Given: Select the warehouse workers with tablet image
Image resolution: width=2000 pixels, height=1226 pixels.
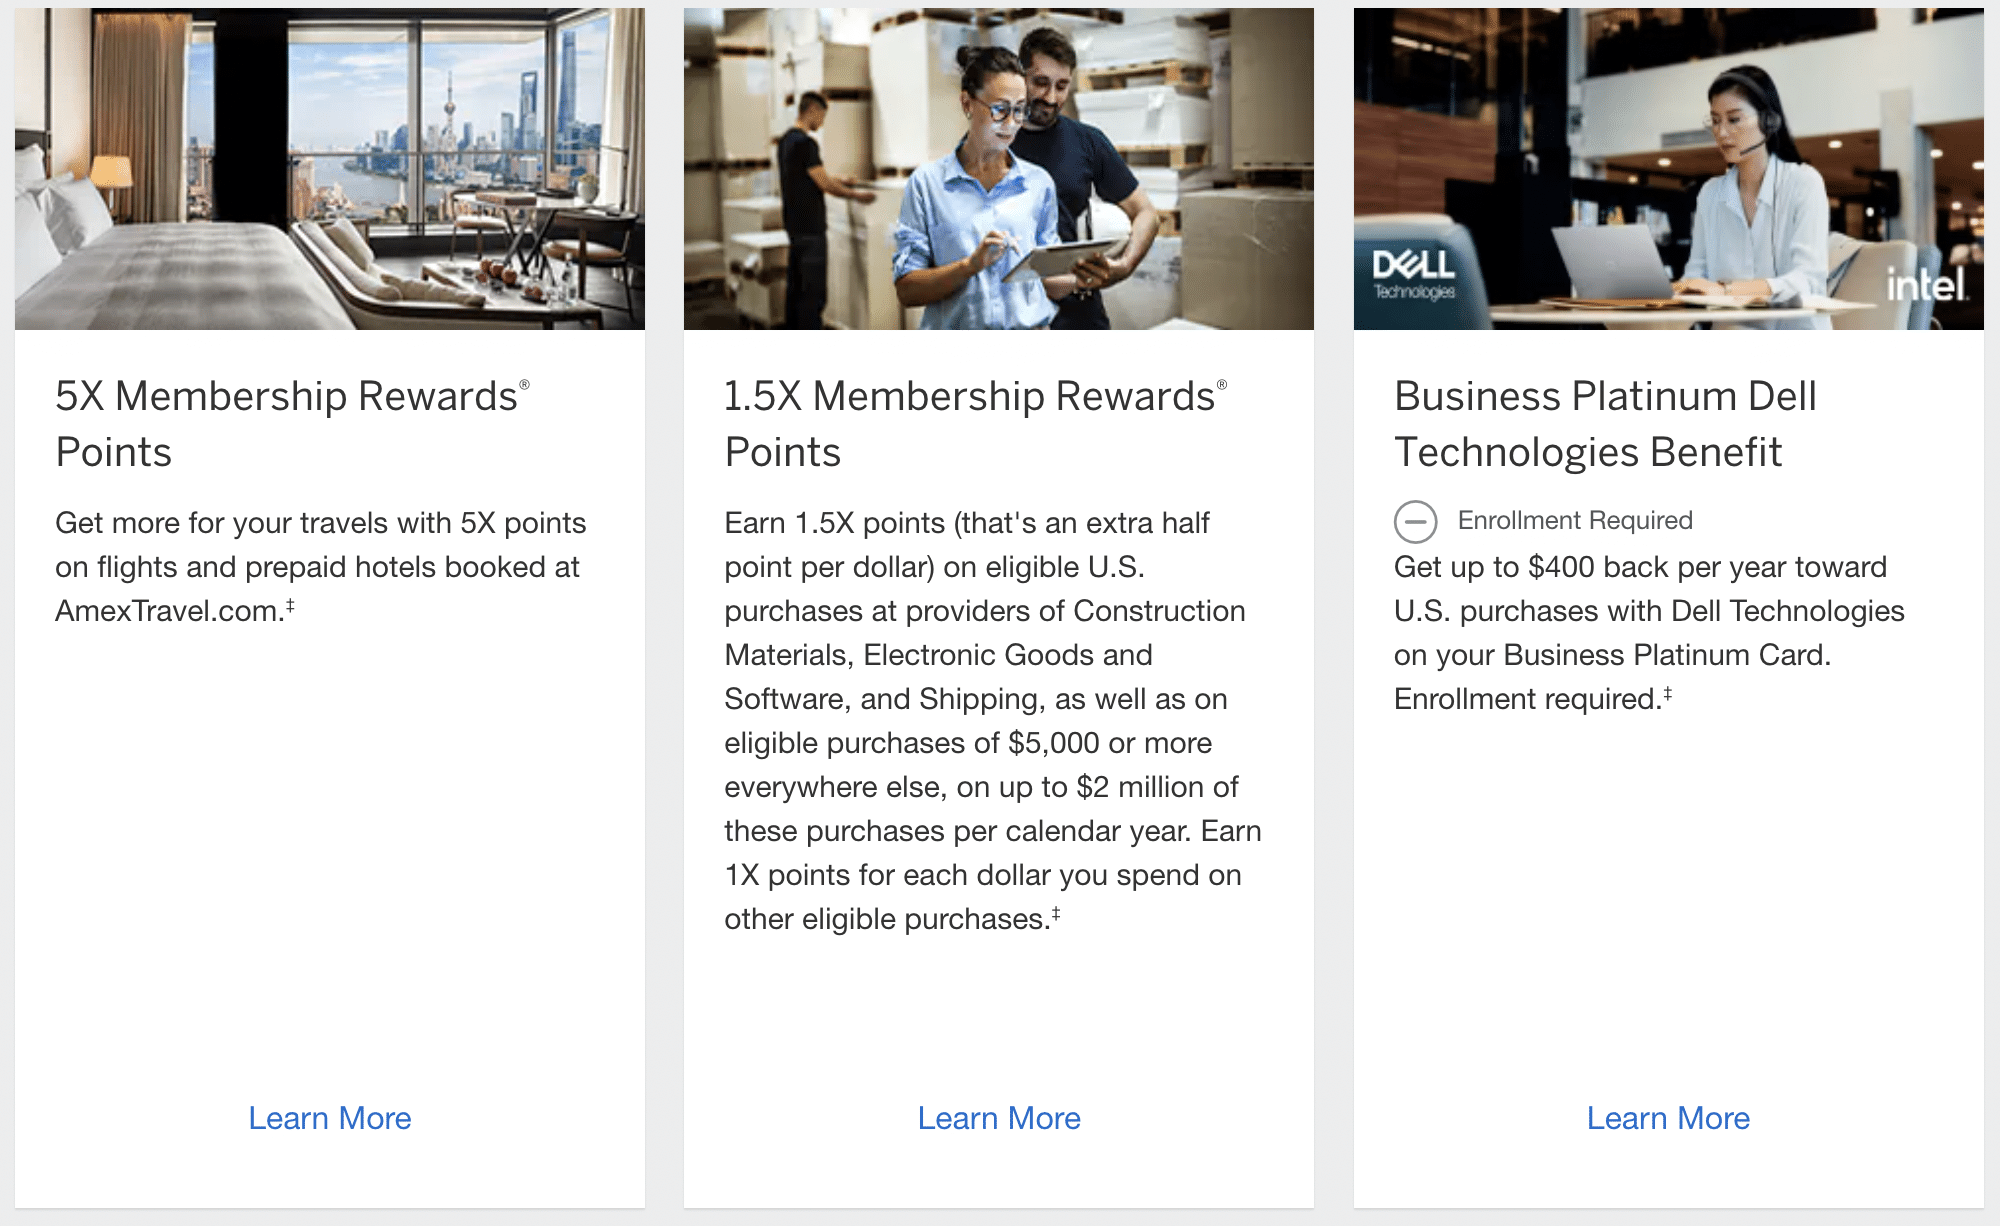Looking at the screenshot, I should 999,169.
